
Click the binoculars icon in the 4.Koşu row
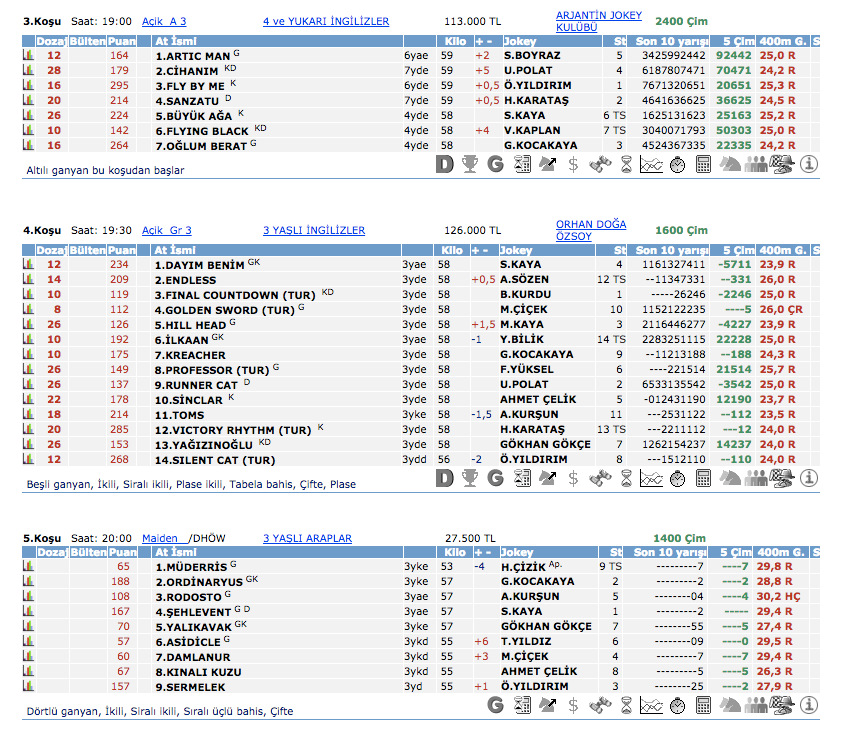[600, 479]
